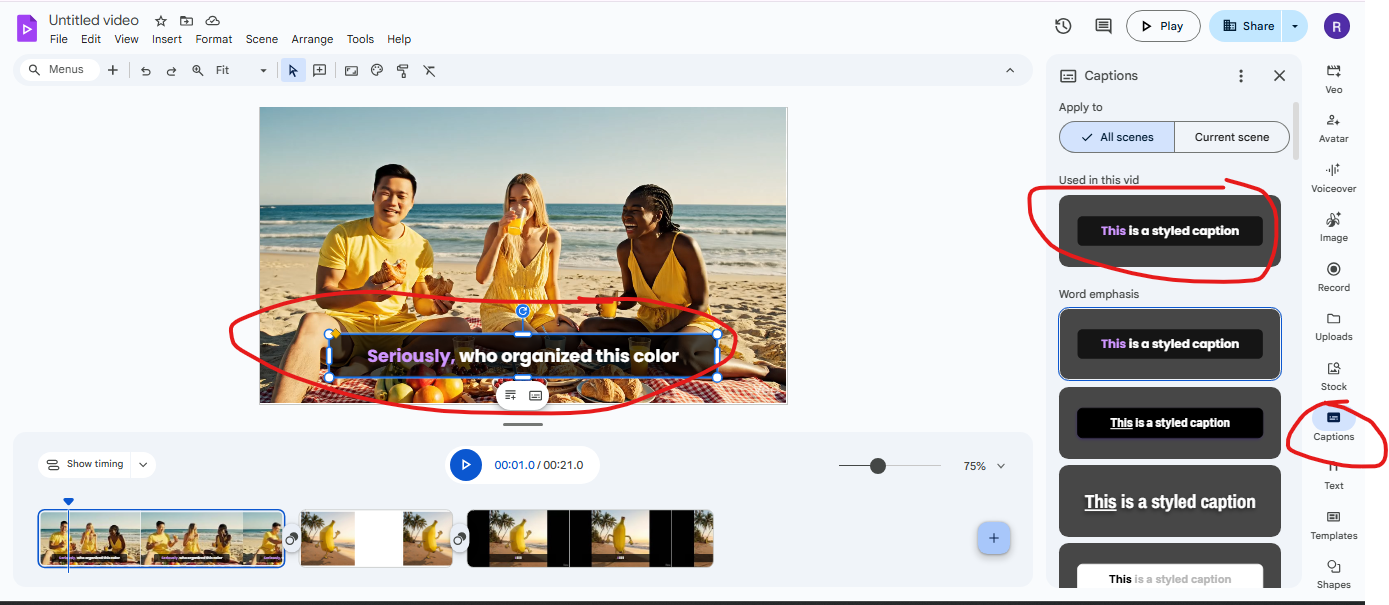Screen dimensions: 1389x605
Task: Click the Play button at top
Action: point(1163,26)
